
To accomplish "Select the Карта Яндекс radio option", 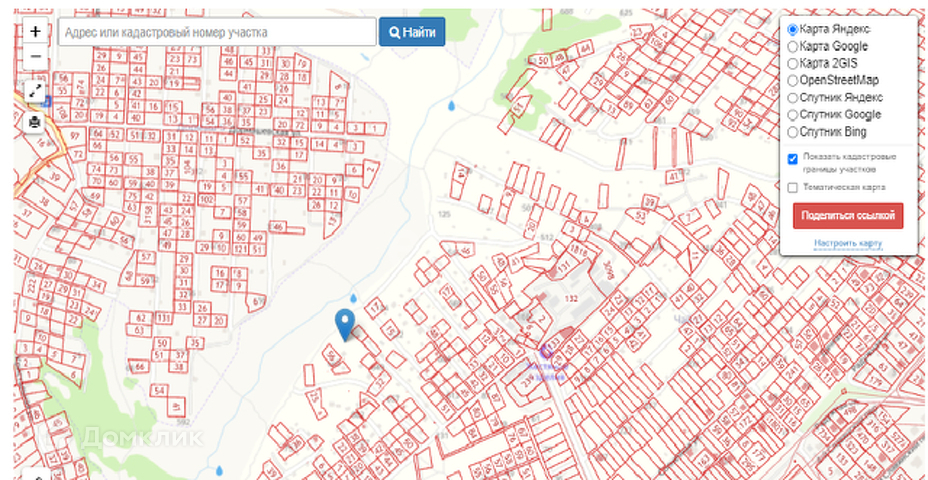I will coord(792,29).
